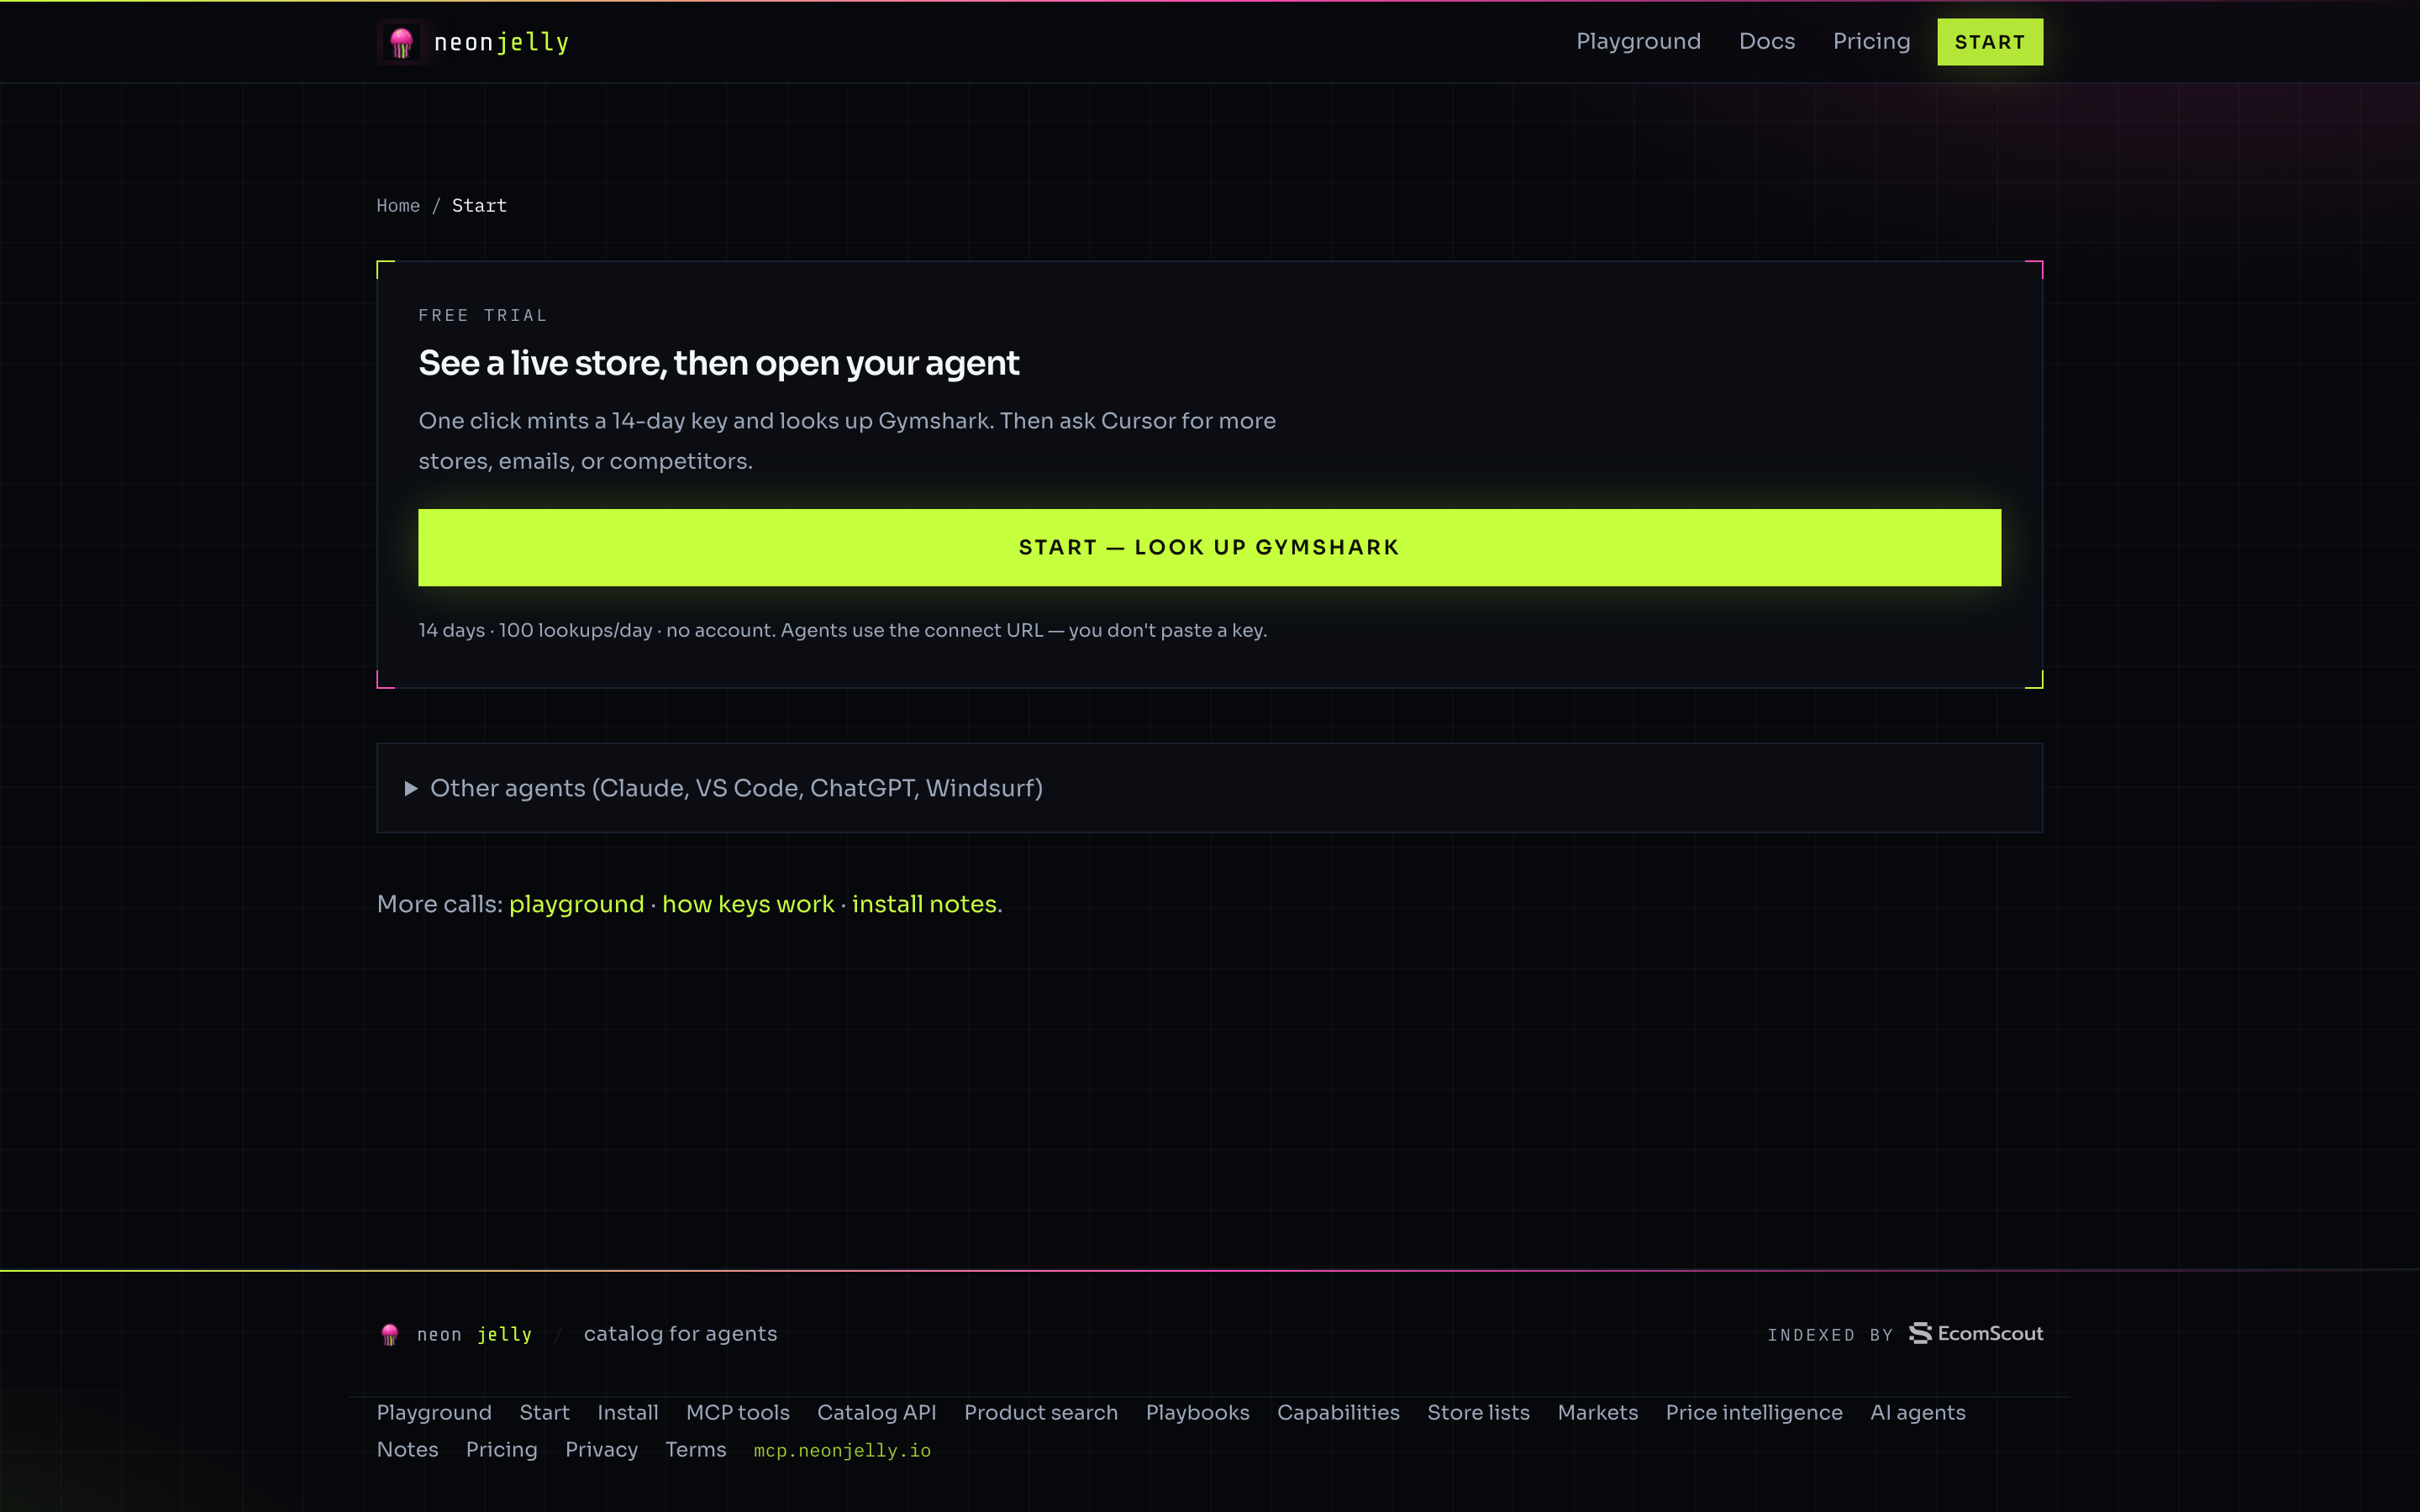The width and height of the screenshot is (2420, 1512).
Task: Open footer Terms link
Action: point(695,1449)
